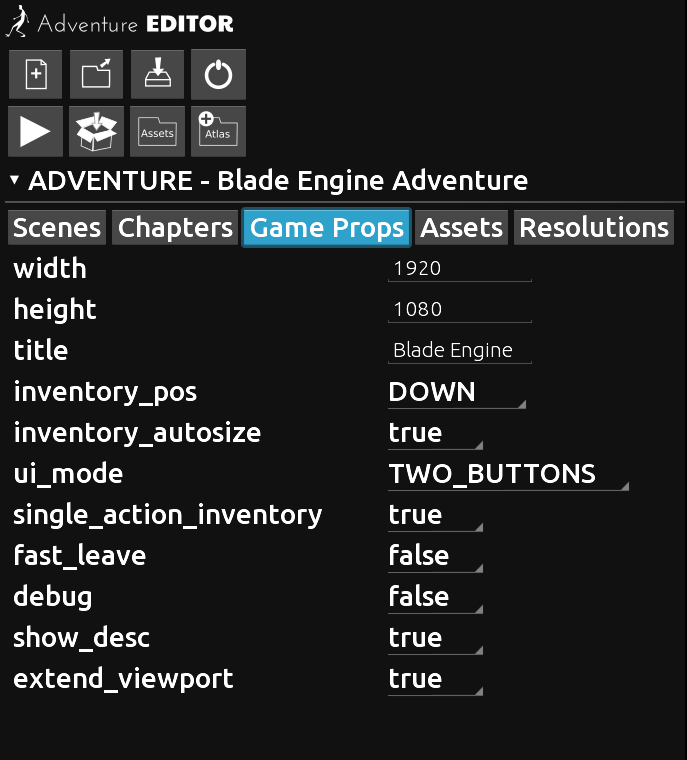Image resolution: width=687 pixels, height=760 pixels.
Task: Collapse the ADVENTURE section triangle
Action: (x=15, y=181)
